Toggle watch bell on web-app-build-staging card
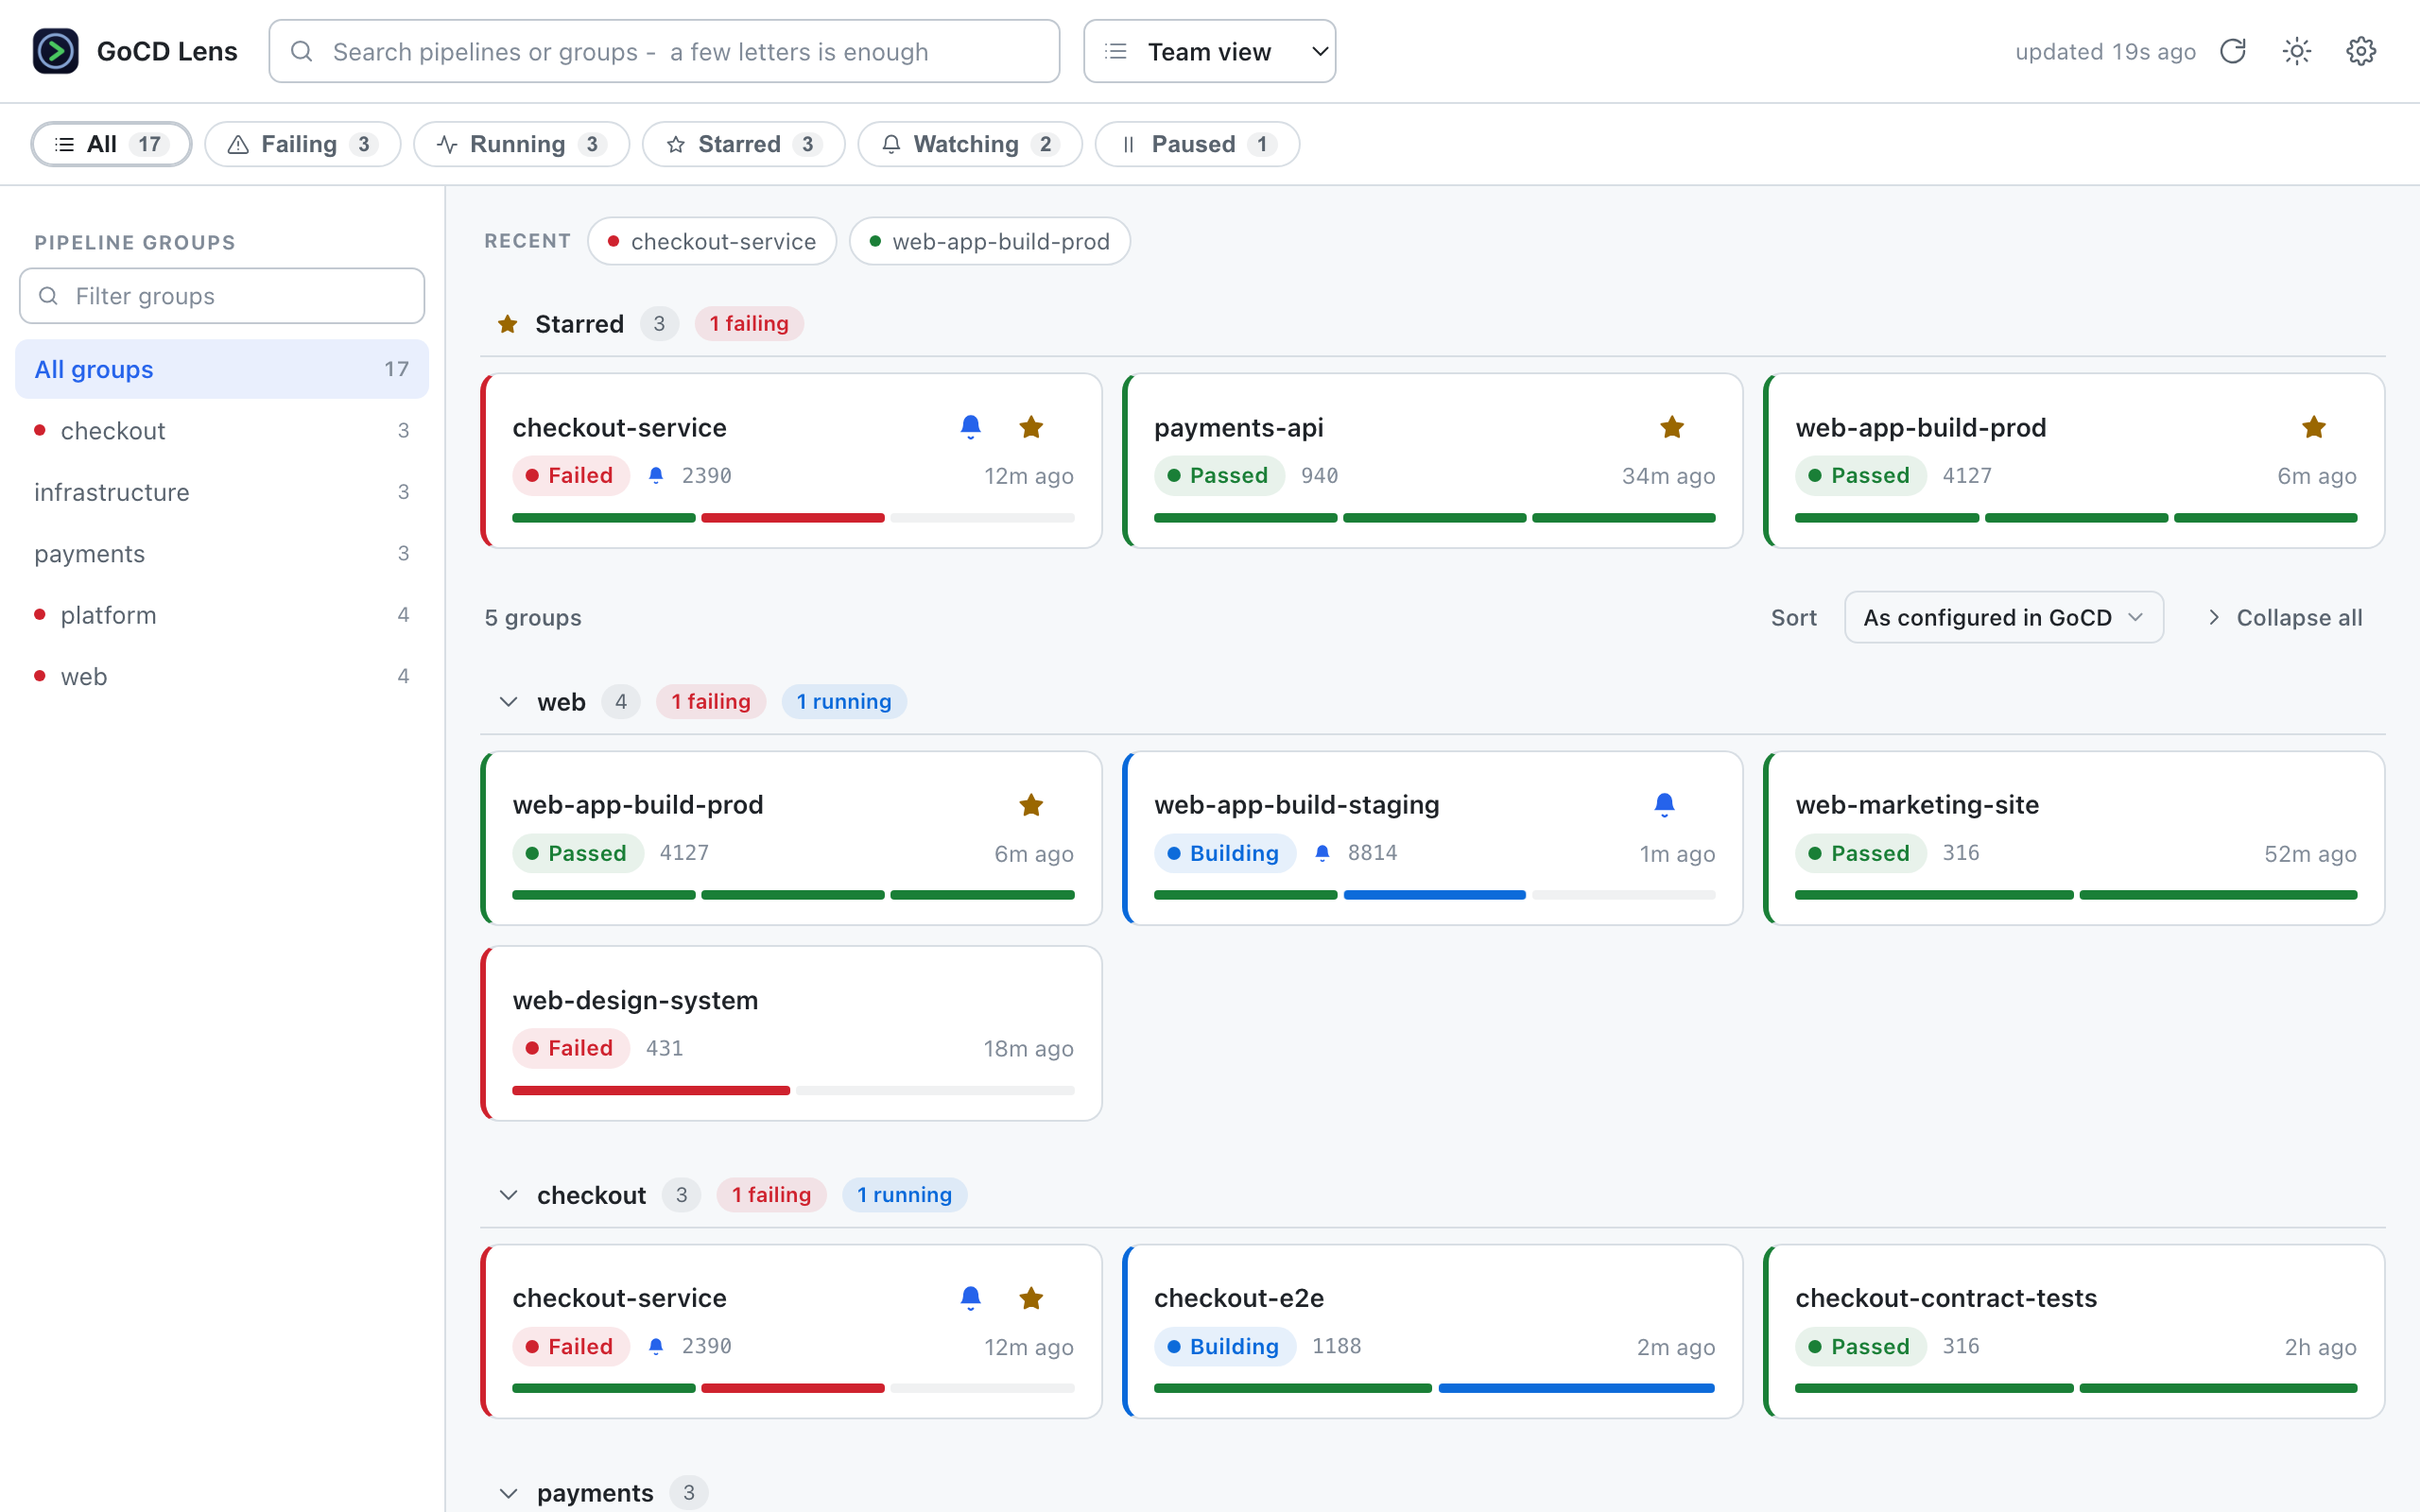The height and width of the screenshot is (1512, 2420). point(1664,805)
